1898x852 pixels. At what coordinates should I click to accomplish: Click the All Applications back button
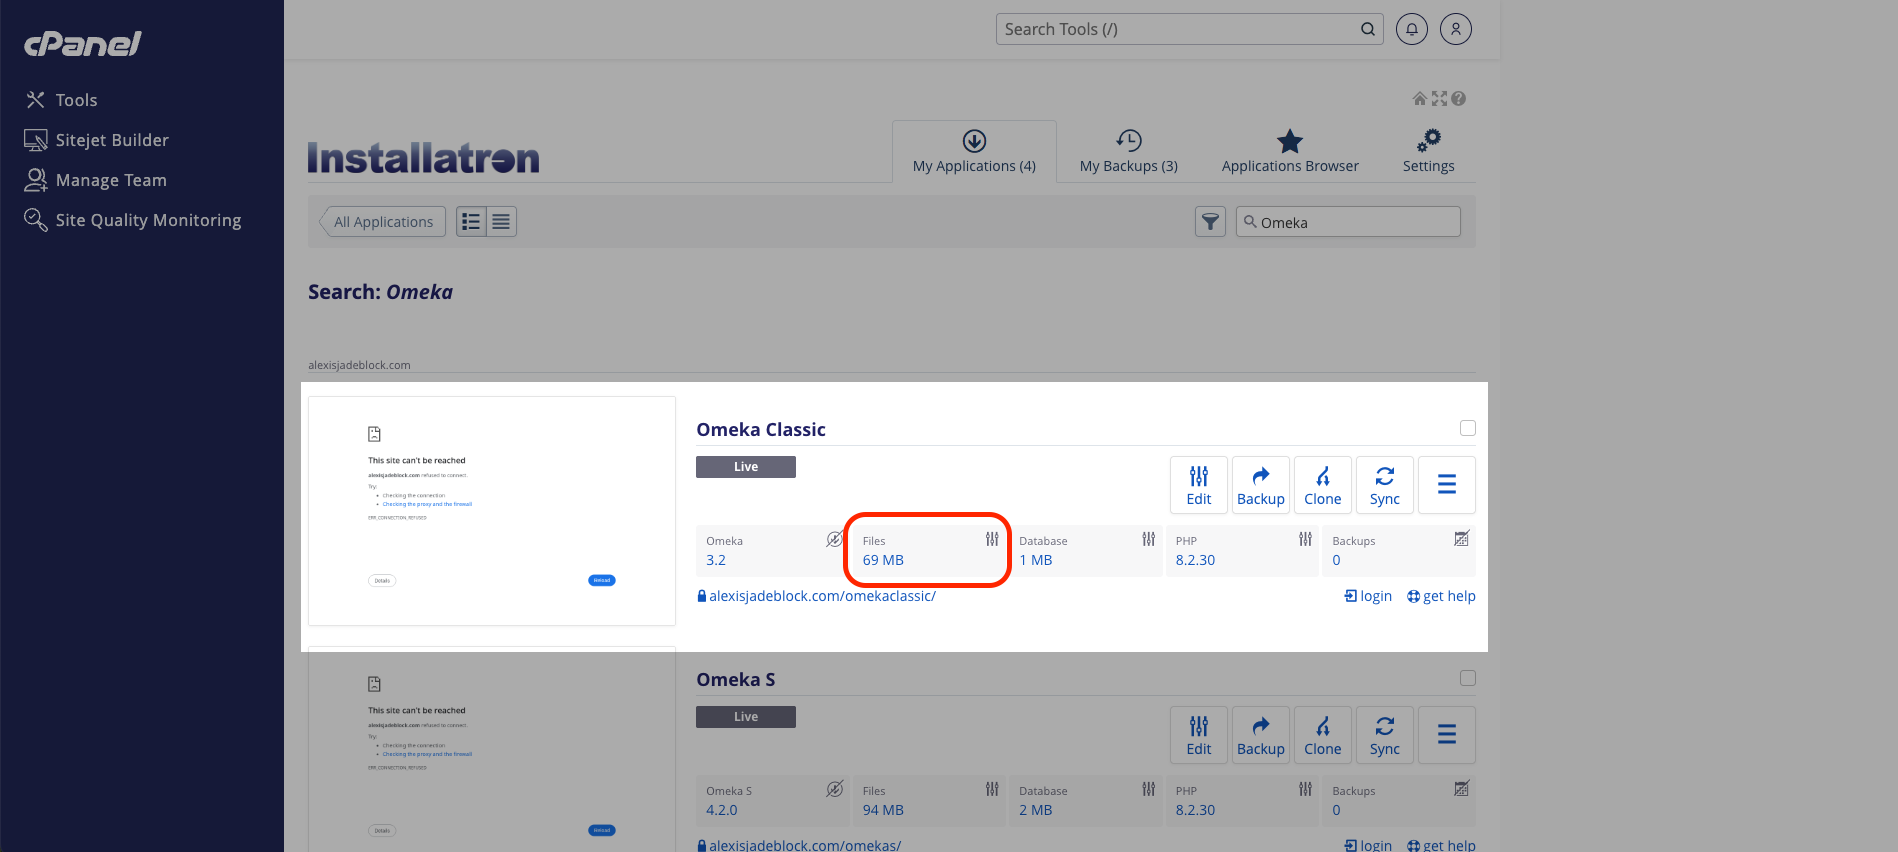coord(381,222)
